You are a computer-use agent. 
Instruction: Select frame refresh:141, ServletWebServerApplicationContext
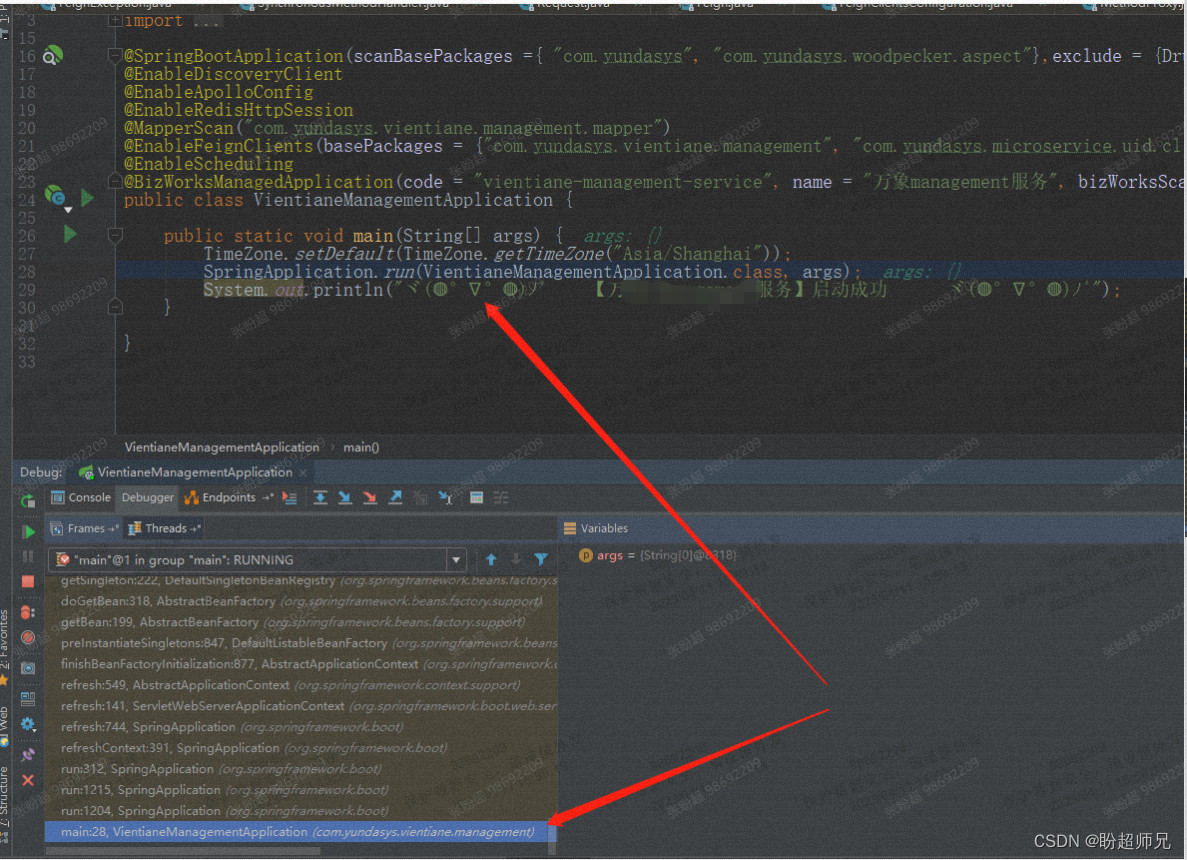(301, 706)
